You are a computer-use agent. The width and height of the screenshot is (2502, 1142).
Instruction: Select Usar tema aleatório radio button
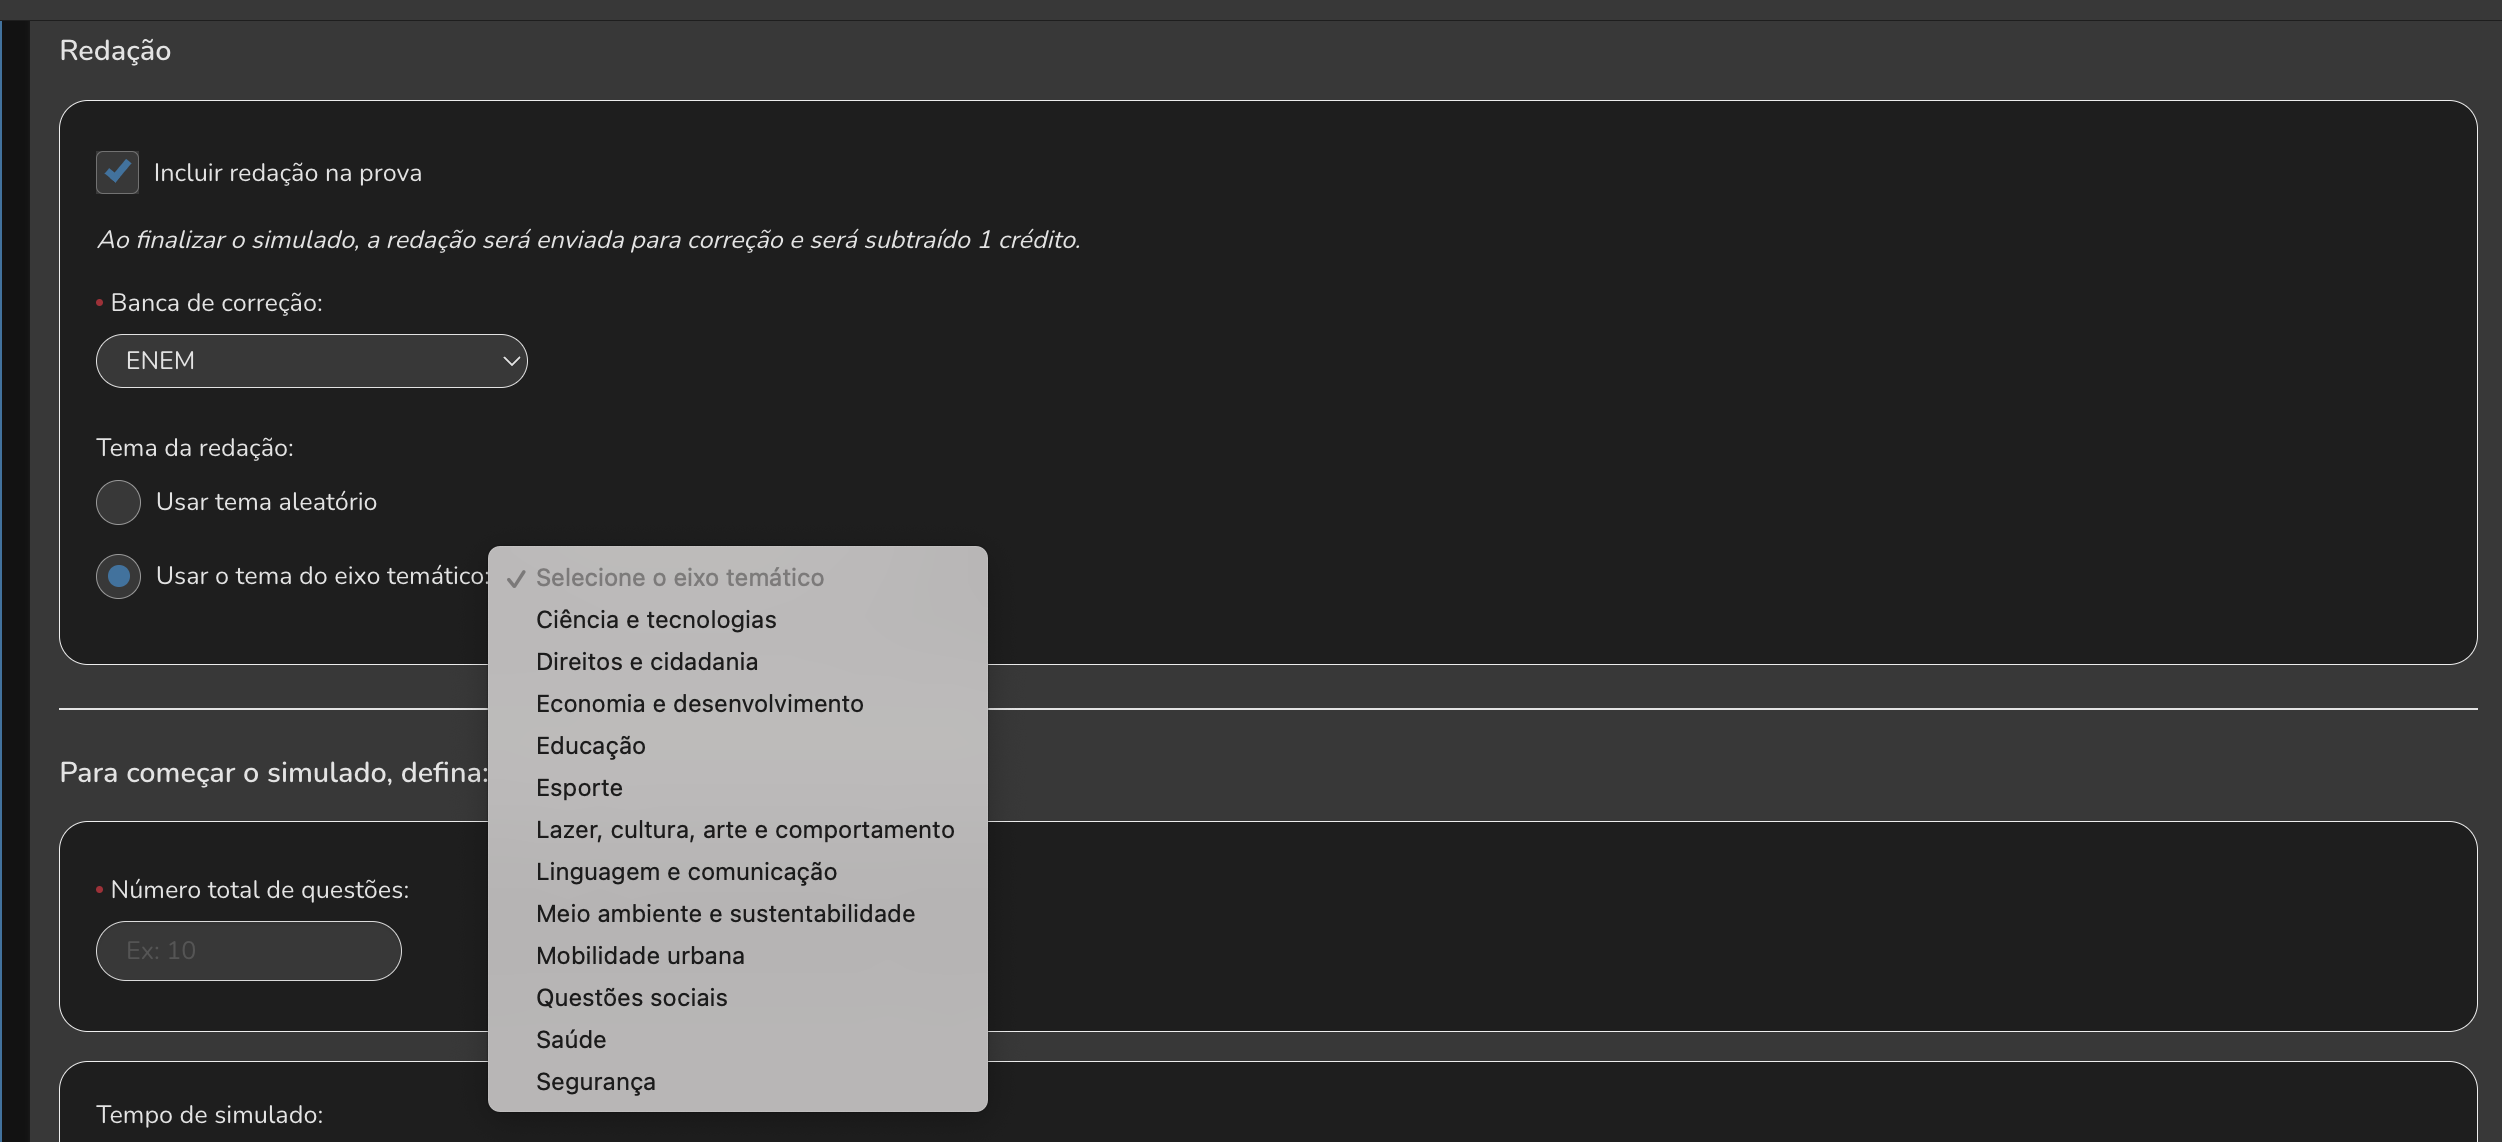pos(118,502)
